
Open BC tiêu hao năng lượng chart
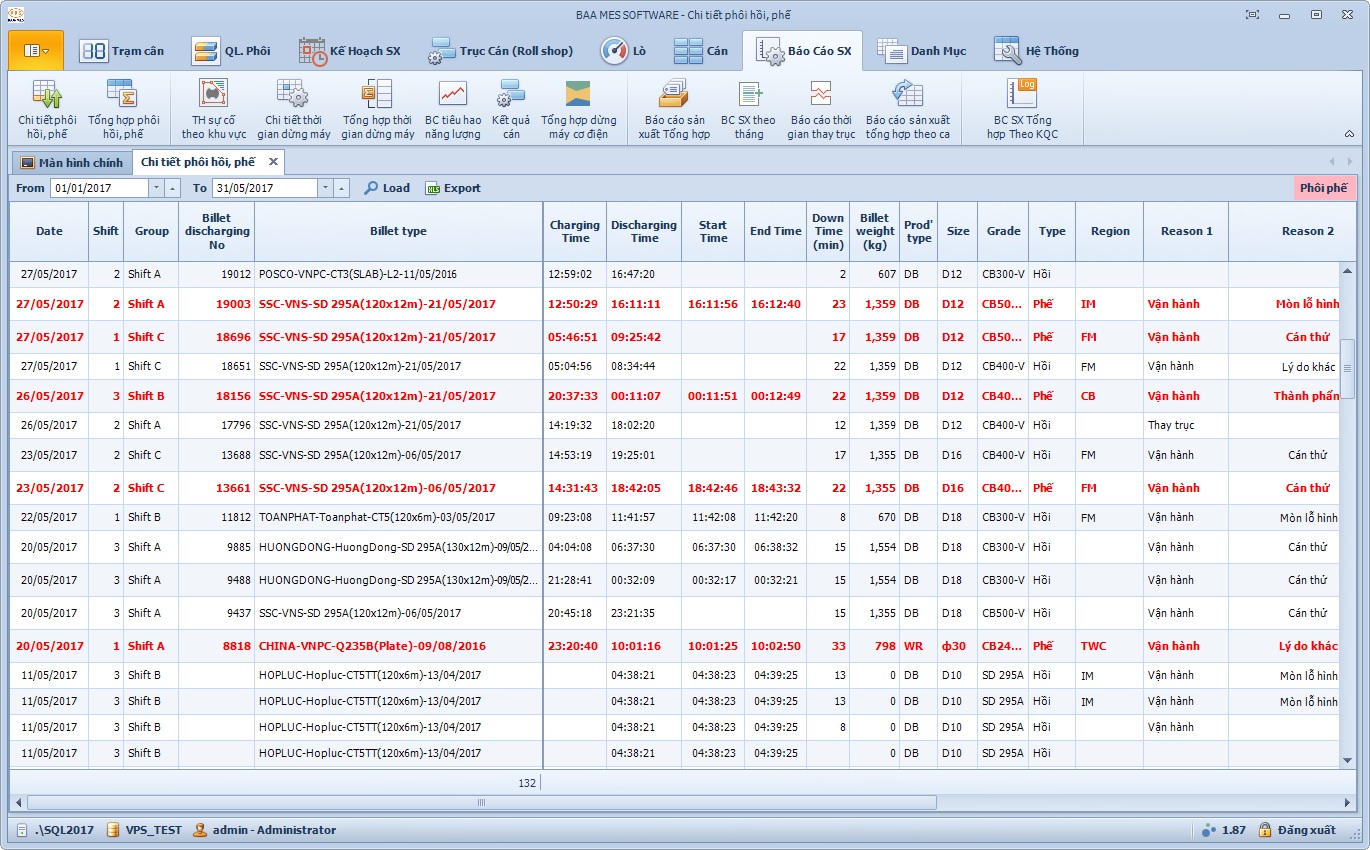click(452, 108)
